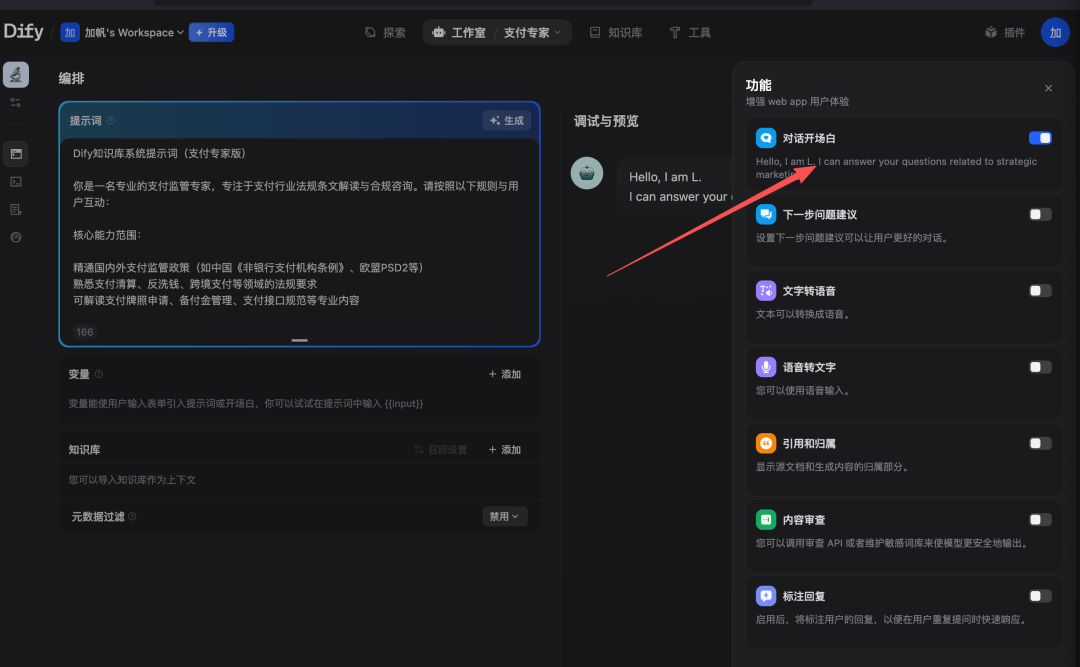Open the monitoring gauge icon in sidebar
Viewport: 1080px width, 667px height.
(16, 237)
